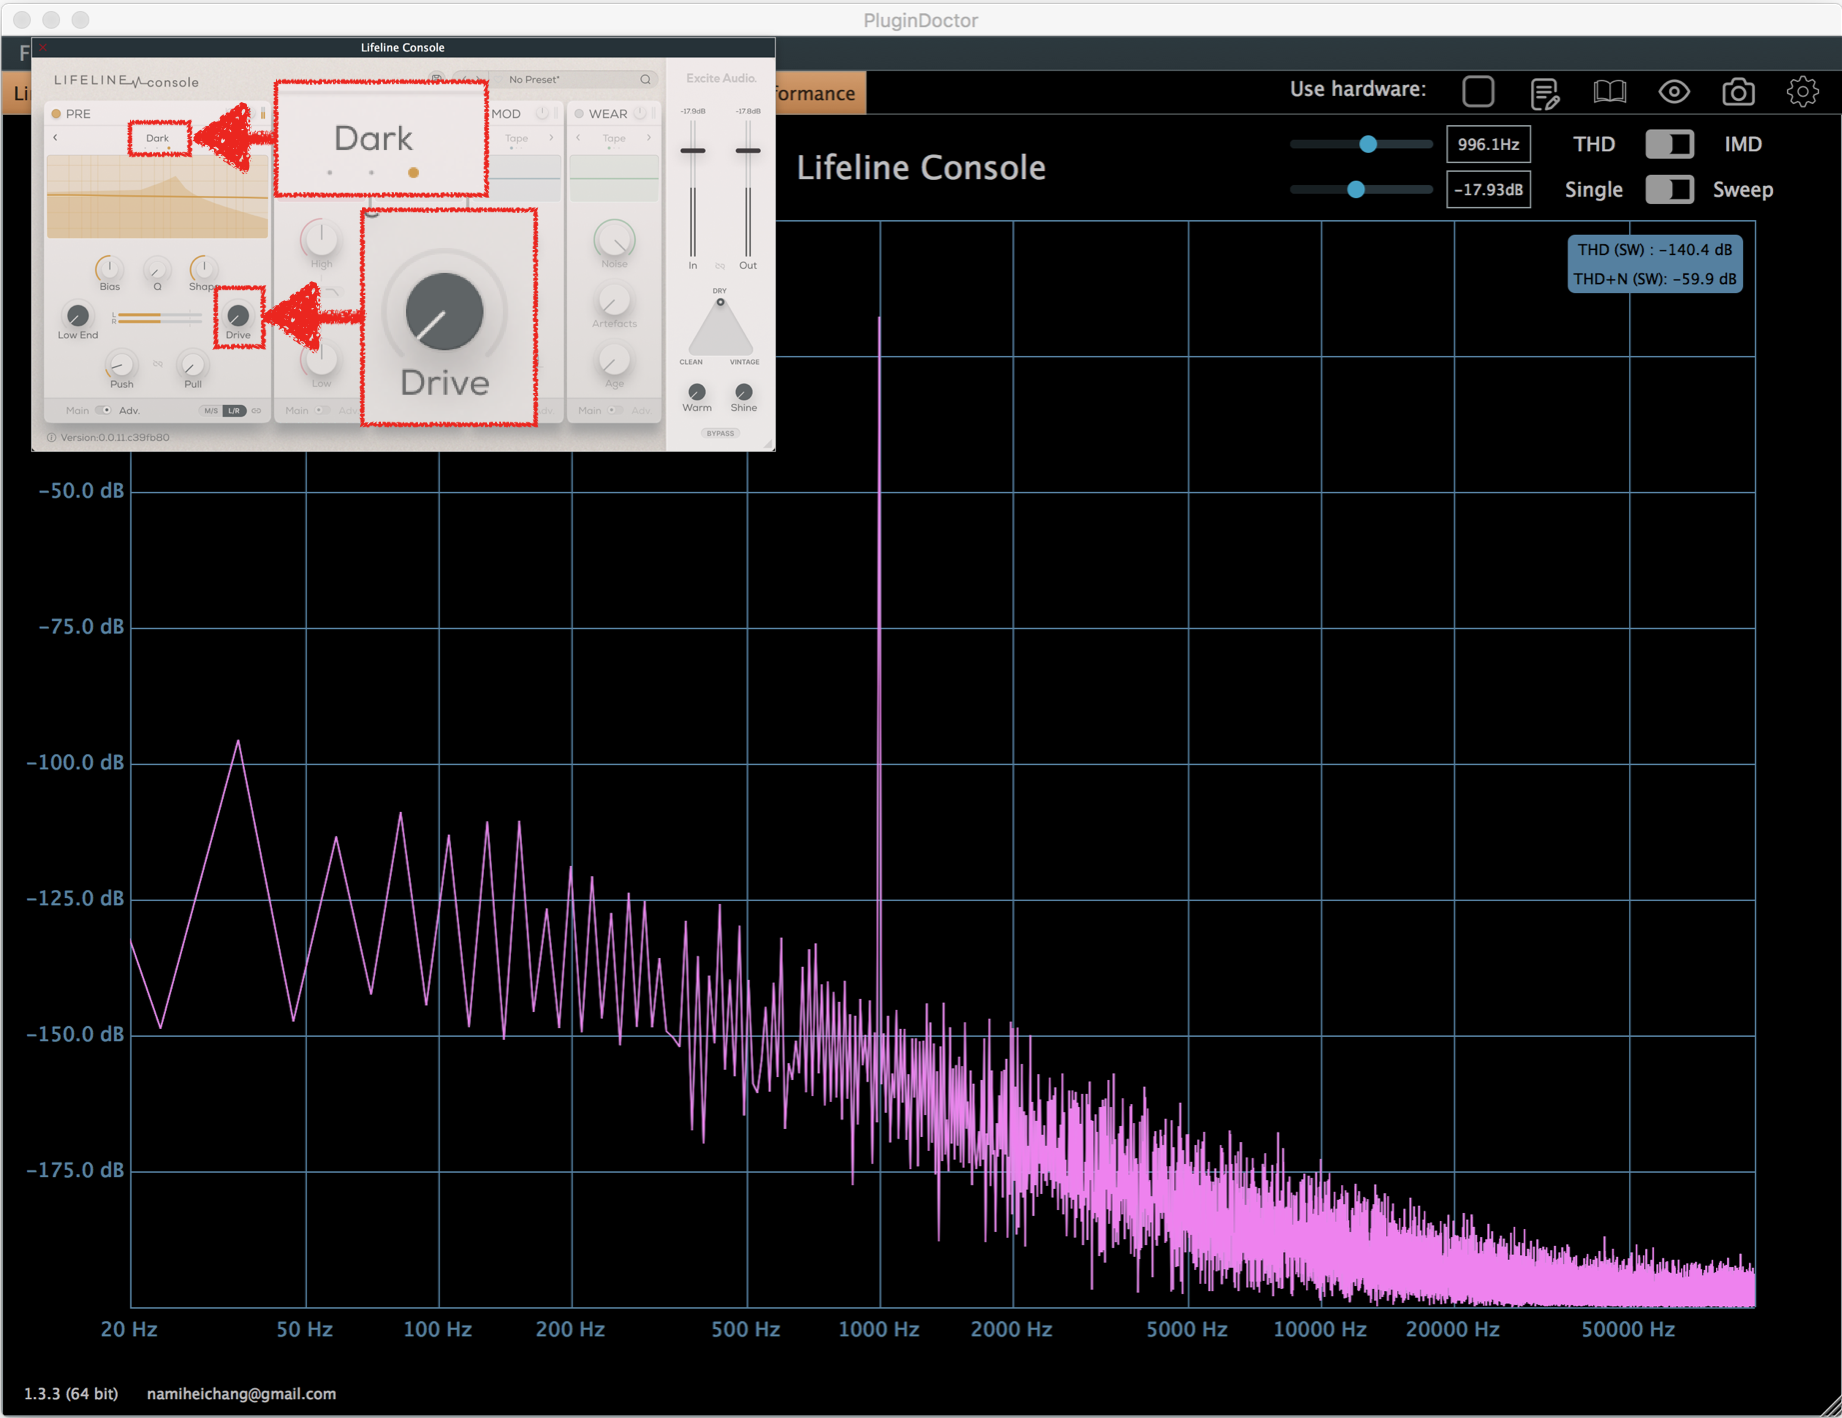Open PluginDoctor settings gear
The image size is (1842, 1418).
pyautogui.click(x=1803, y=92)
